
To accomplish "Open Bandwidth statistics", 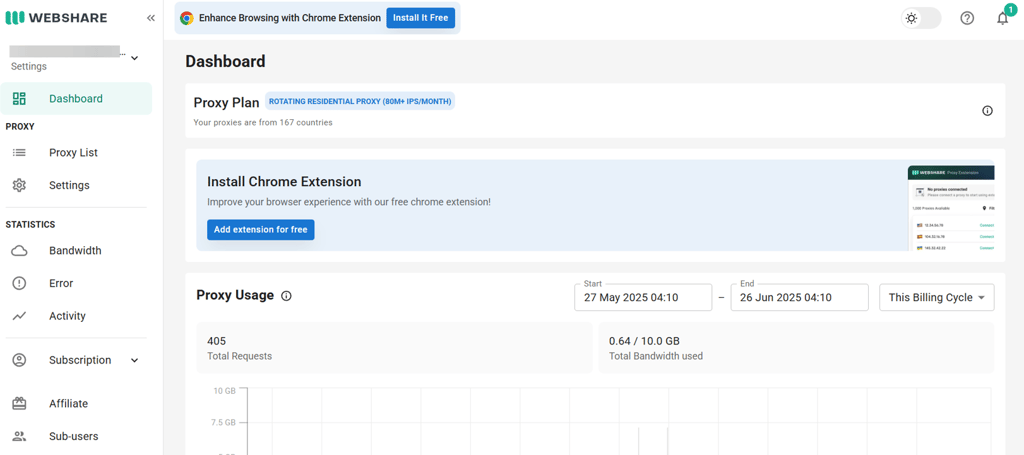I will tap(75, 251).
